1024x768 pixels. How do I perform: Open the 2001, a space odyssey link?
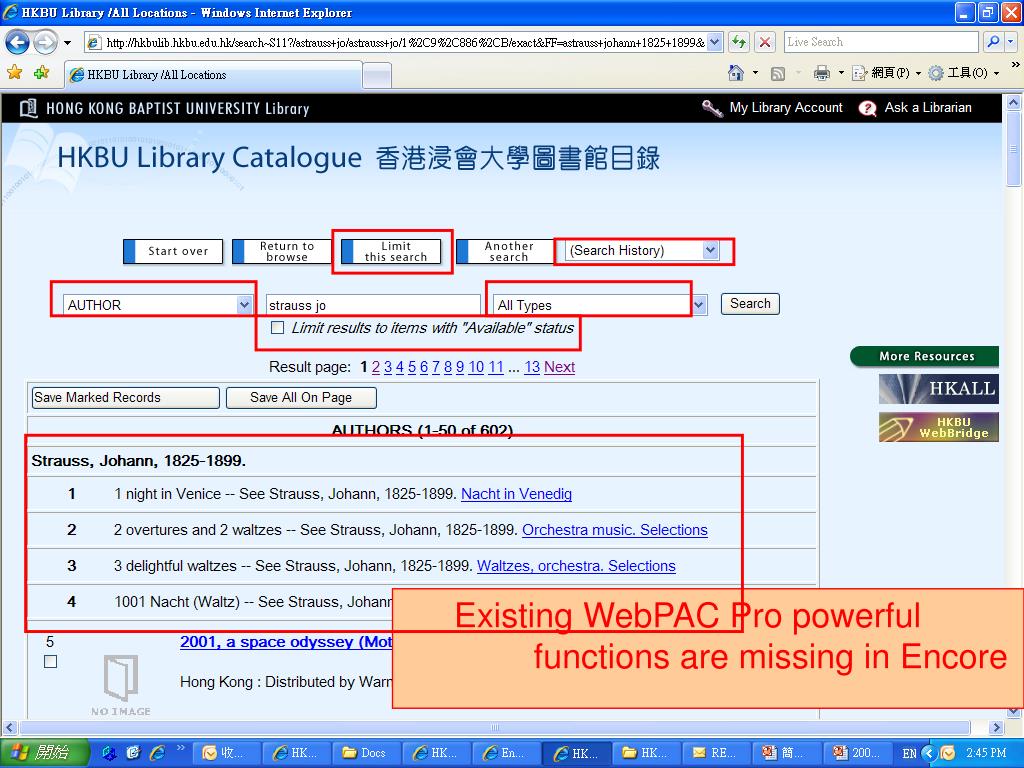(286, 642)
